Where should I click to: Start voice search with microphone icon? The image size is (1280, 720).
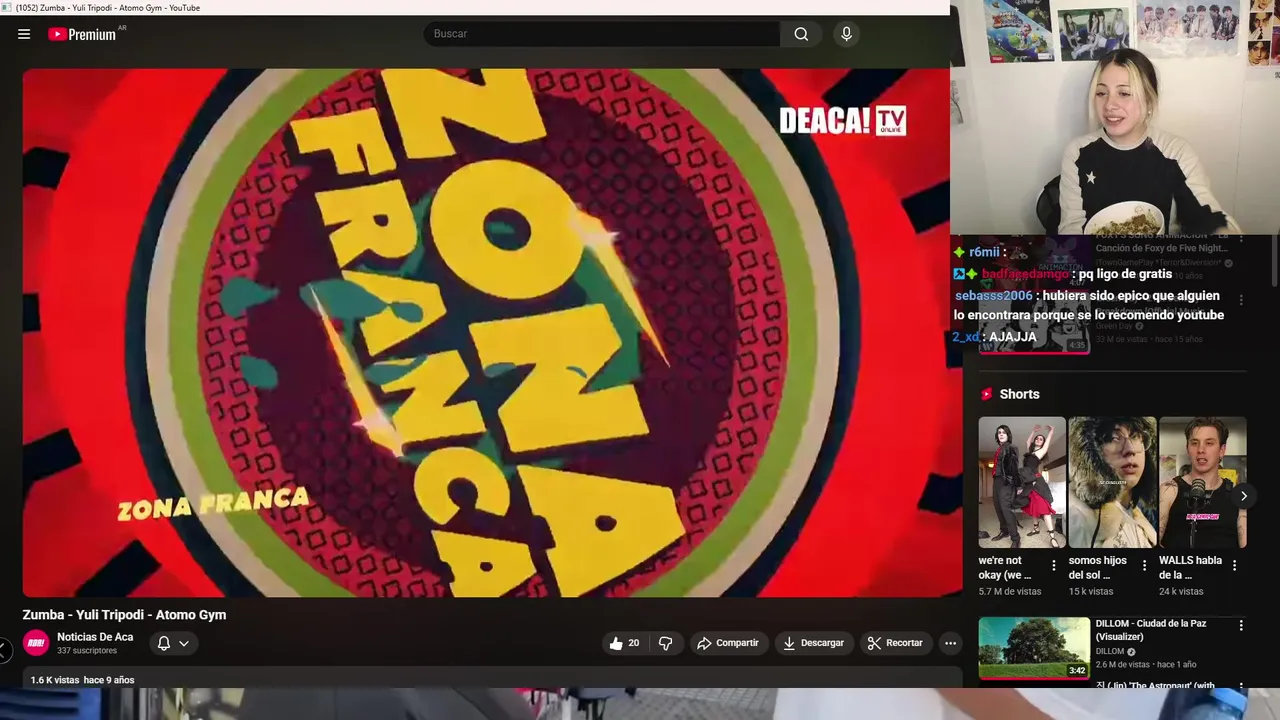[846, 34]
